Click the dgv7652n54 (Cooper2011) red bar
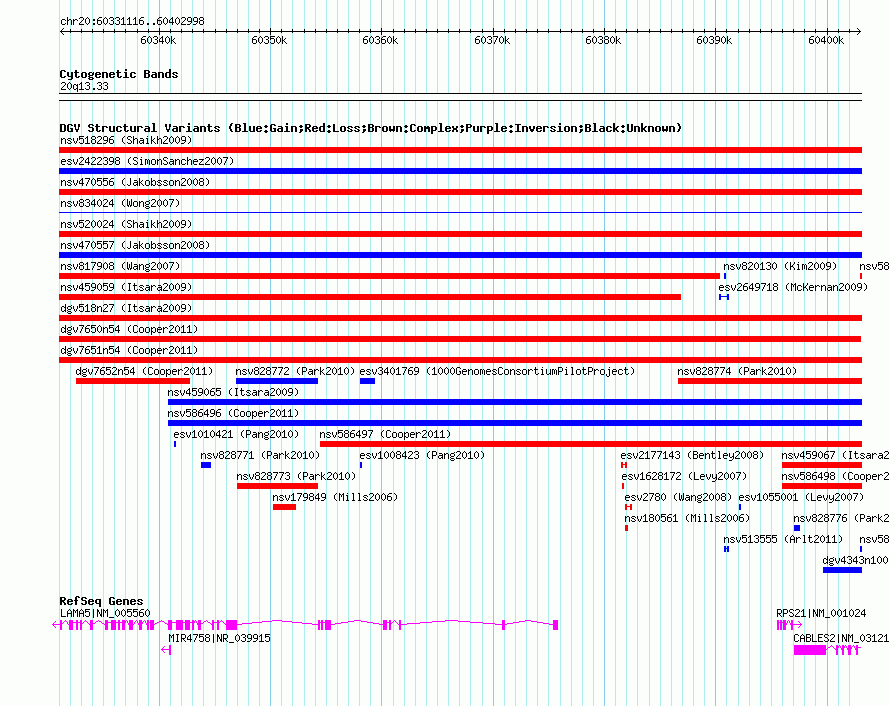The width and height of the screenshot is (890, 706). (133, 381)
